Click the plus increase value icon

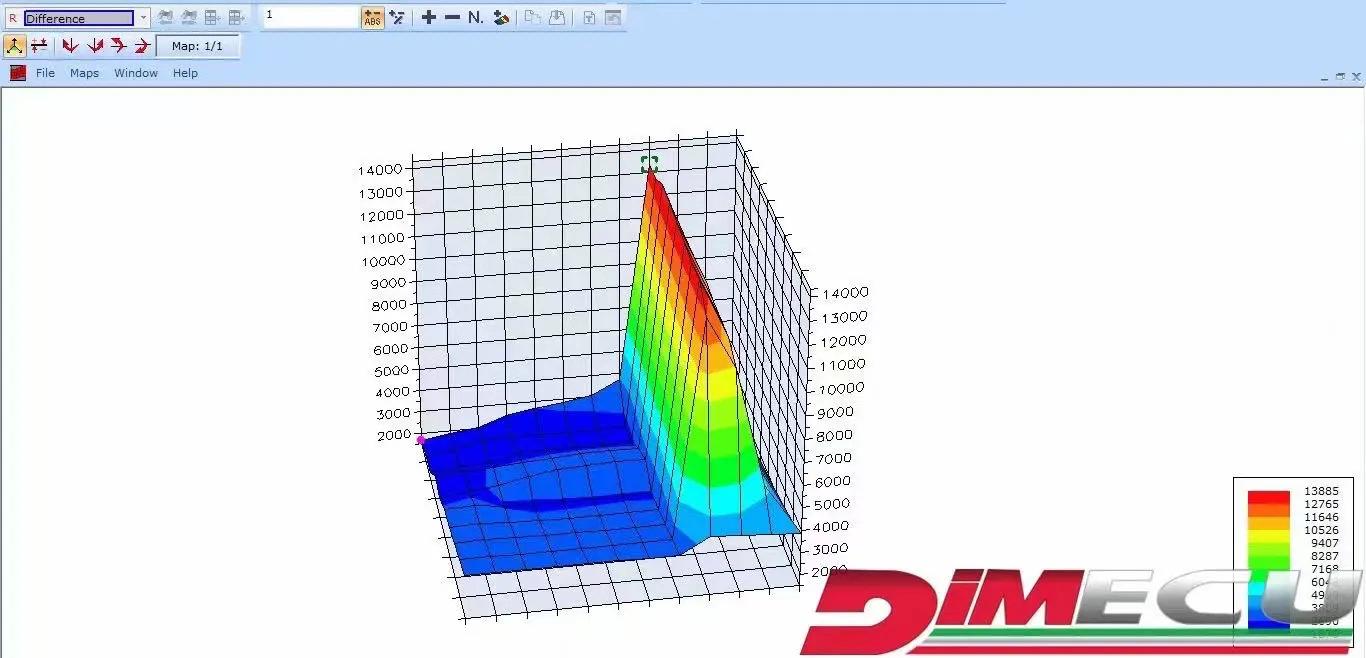coord(429,17)
